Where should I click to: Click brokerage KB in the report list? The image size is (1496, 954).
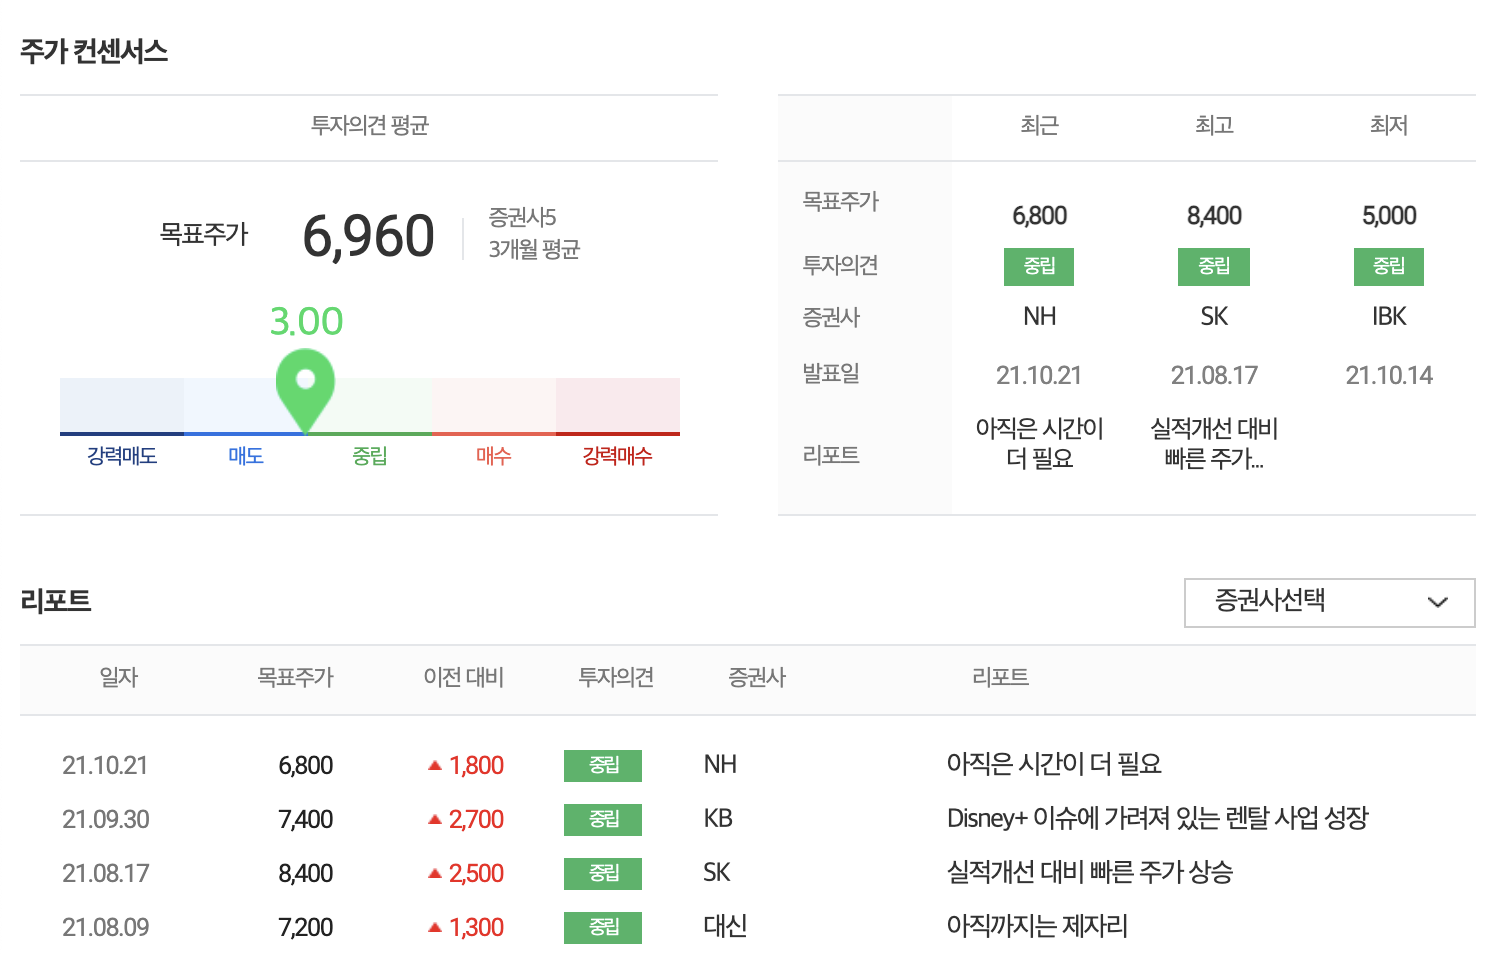point(718,819)
